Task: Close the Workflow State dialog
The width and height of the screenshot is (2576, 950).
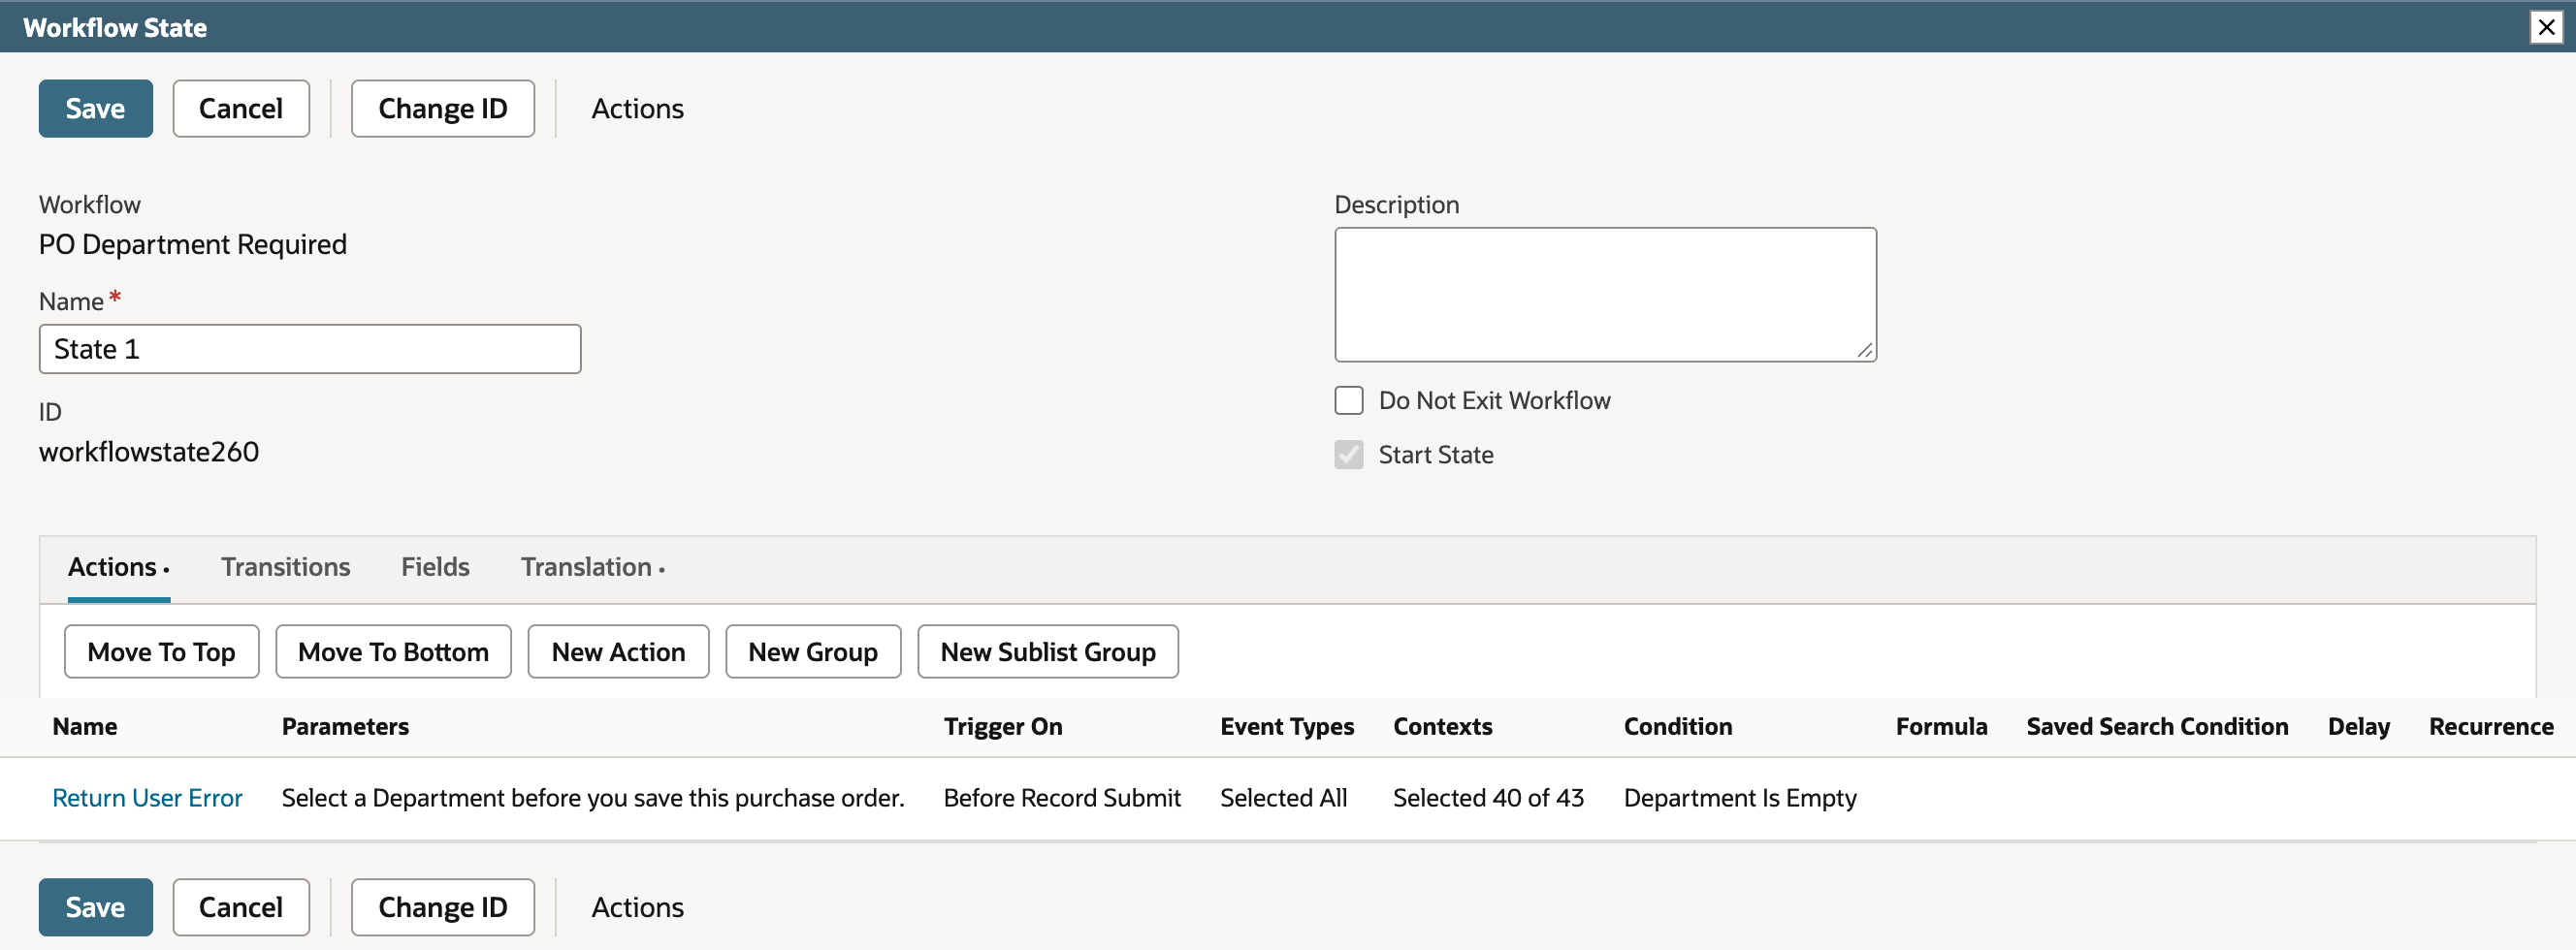Action: (x=2546, y=27)
